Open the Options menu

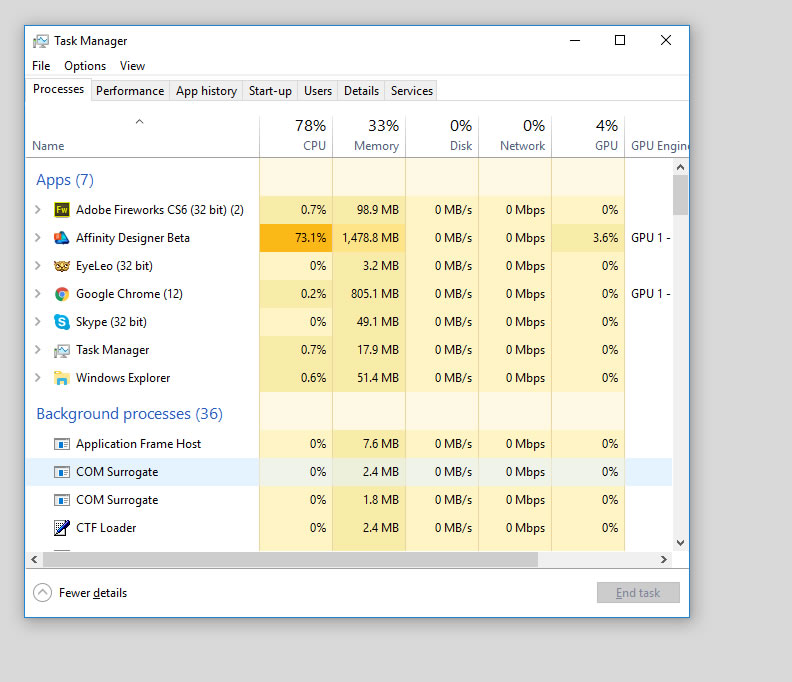tap(85, 66)
